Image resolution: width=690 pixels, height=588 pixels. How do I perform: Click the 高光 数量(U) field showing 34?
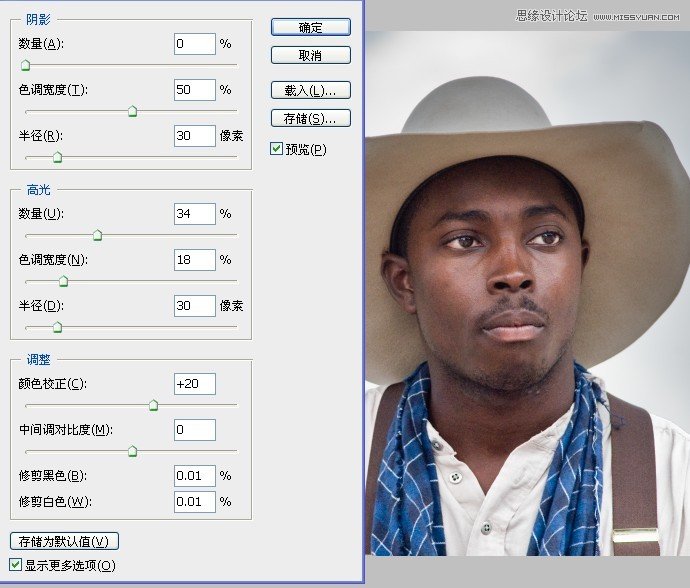click(195, 214)
